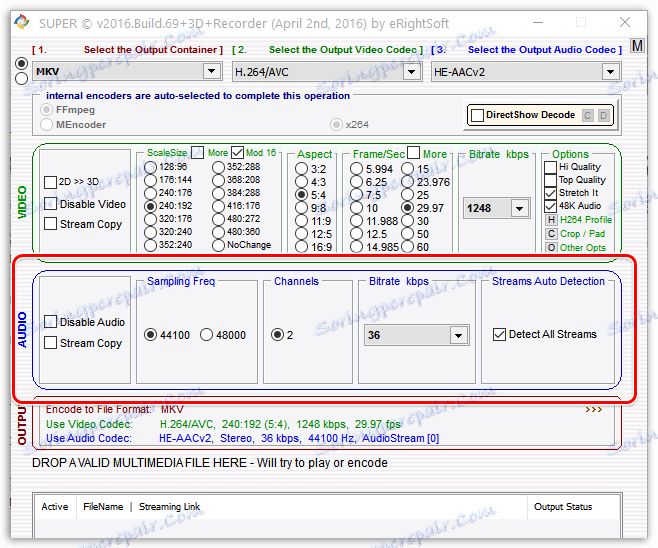Toggle the DirectShow Decode checkbox
The width and height of the screenshot is (658, 548).
point(476,115)
